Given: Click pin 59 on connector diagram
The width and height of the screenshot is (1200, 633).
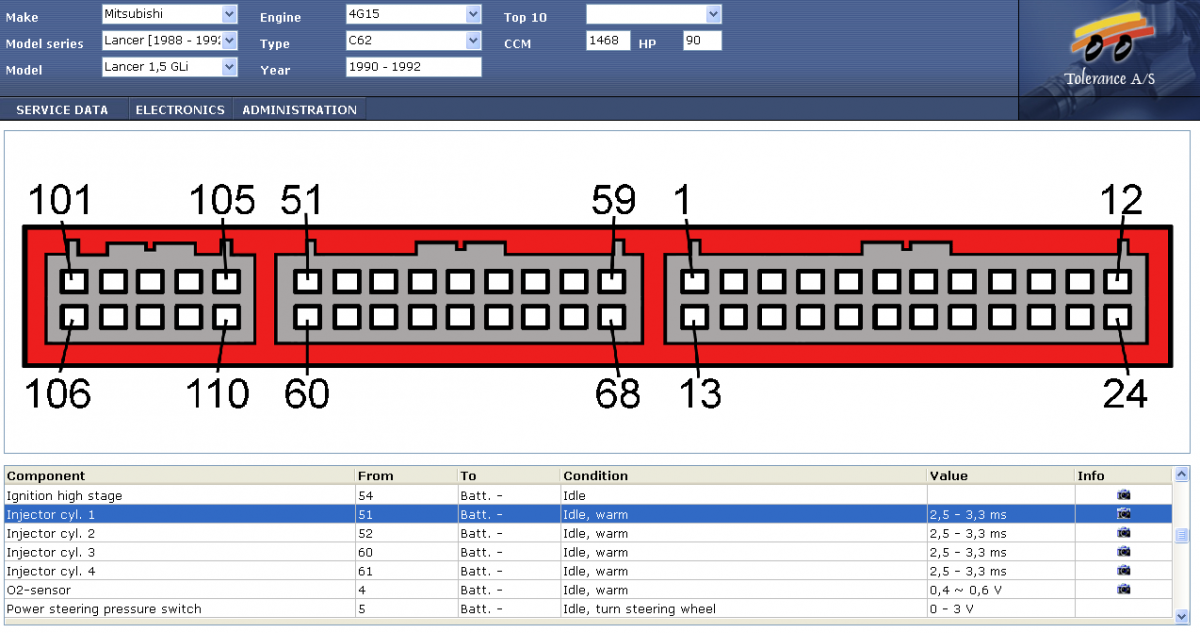Looking at the screenshot, I should point(612,281).
